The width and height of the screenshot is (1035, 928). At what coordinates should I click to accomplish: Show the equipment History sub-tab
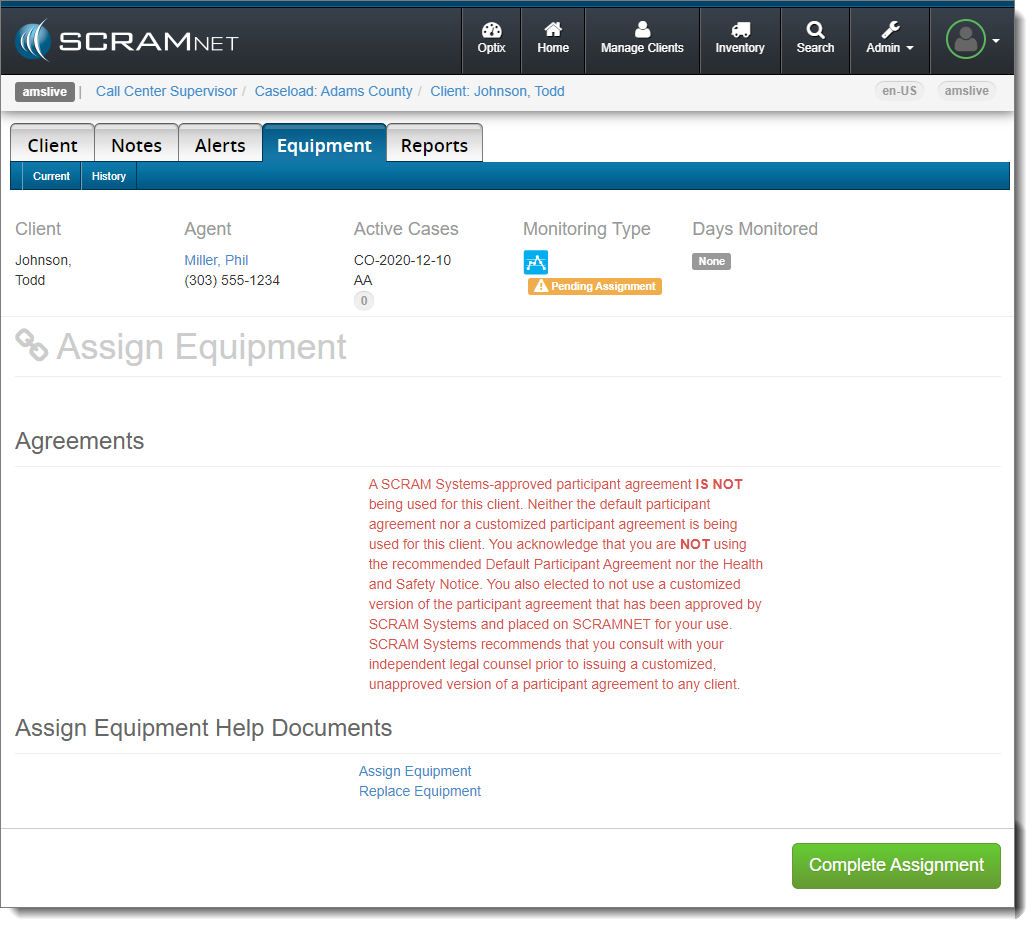[x=109, y=176]
